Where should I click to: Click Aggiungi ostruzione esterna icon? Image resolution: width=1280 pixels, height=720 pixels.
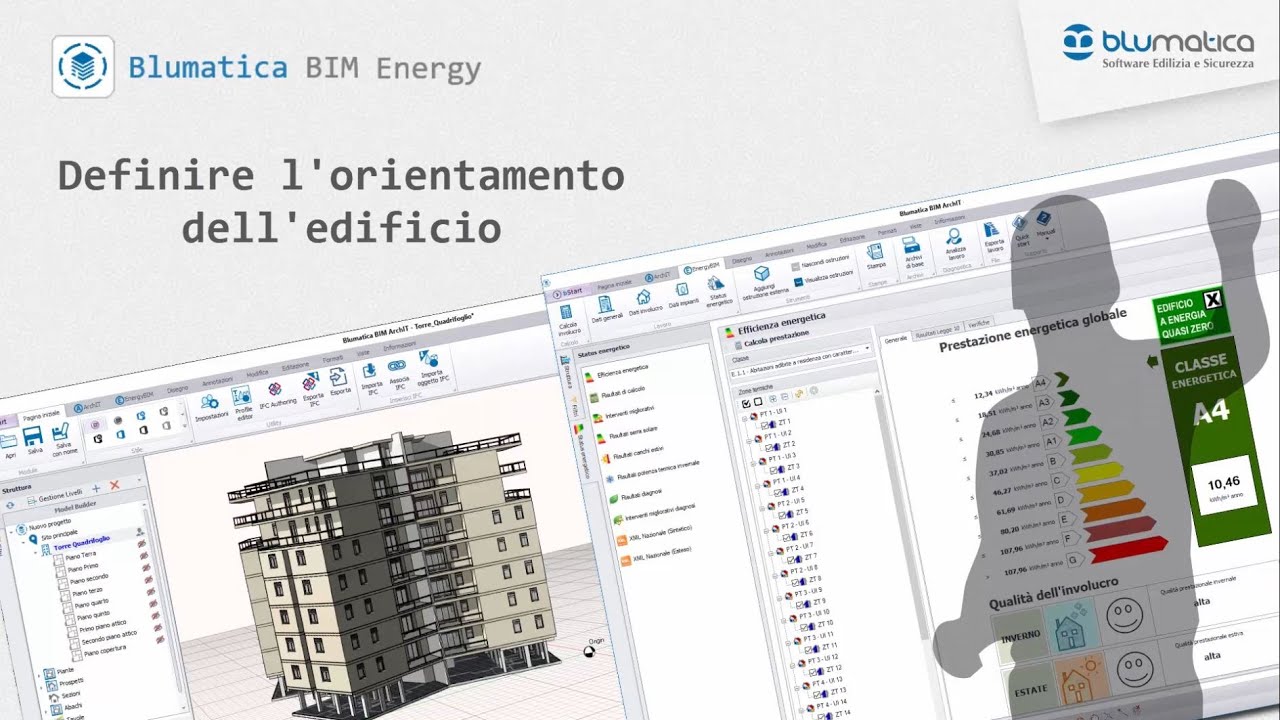(762, 273)
